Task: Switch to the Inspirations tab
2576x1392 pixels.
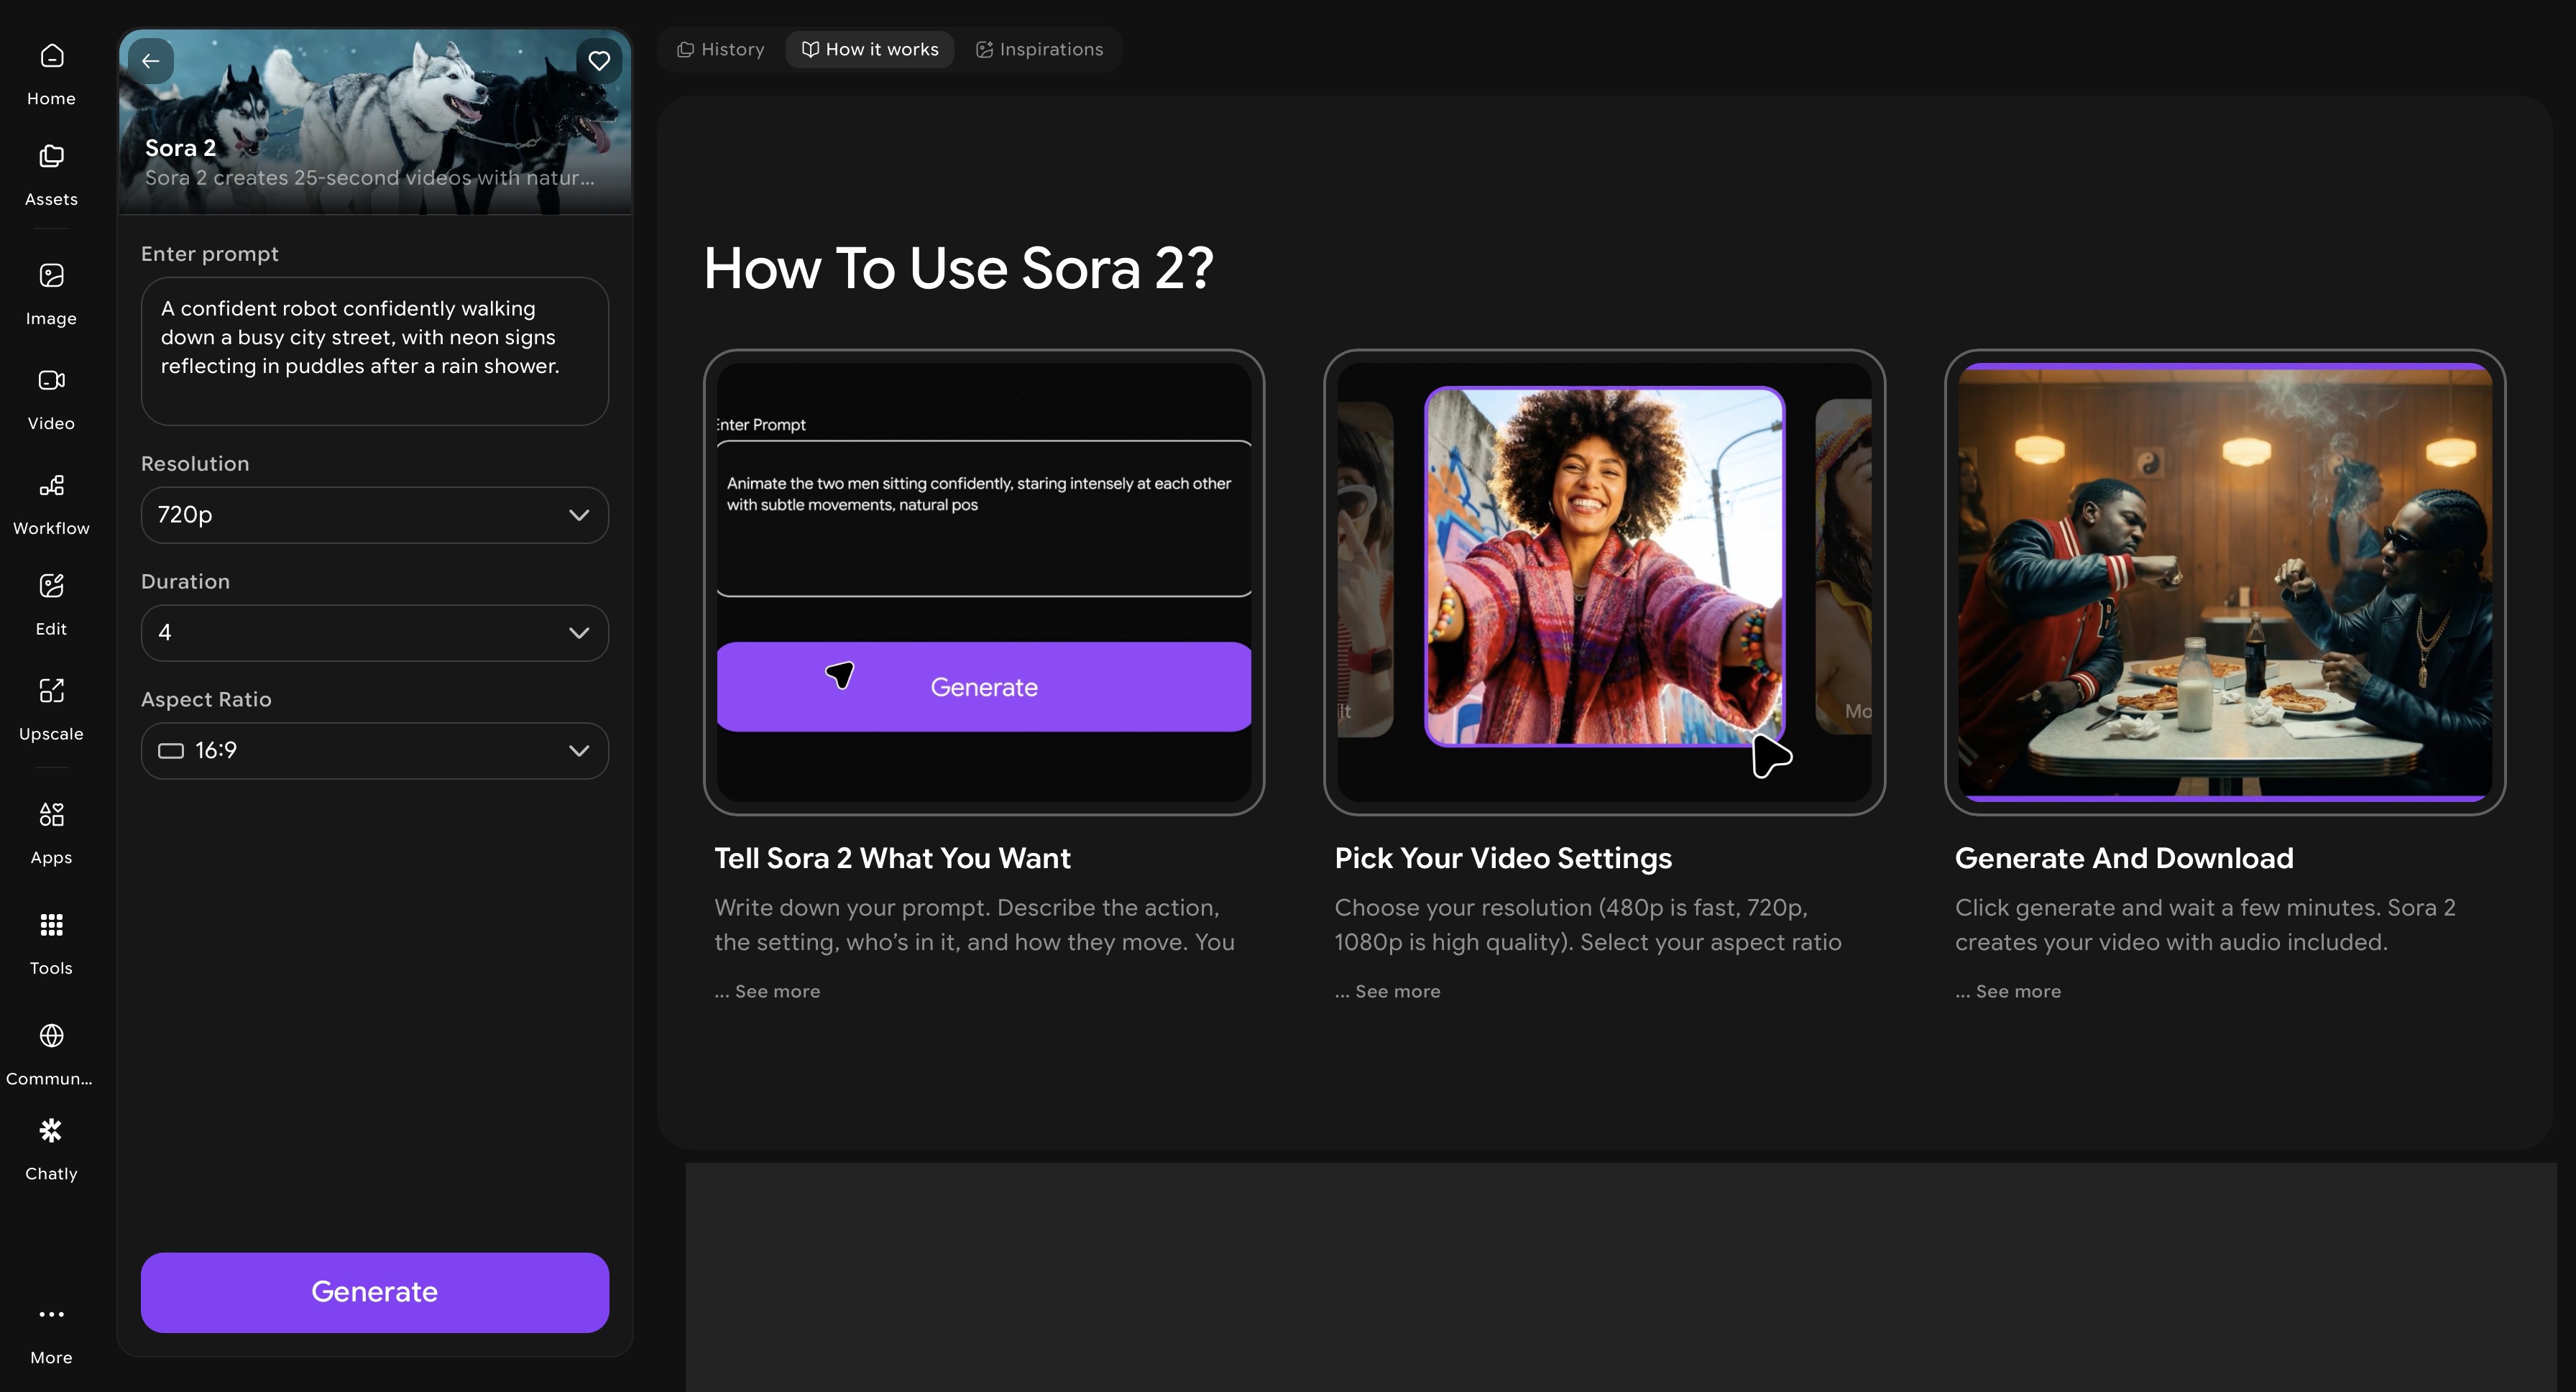Action: [x=1039, y=49]
